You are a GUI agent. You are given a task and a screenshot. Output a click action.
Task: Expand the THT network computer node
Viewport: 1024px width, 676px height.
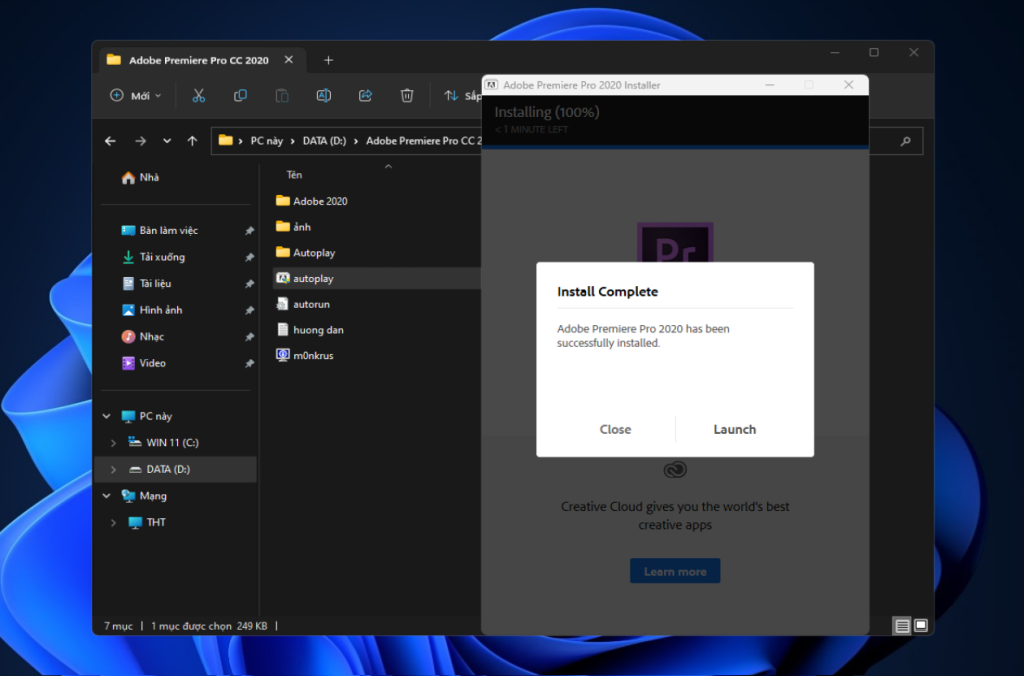(114, 523)
